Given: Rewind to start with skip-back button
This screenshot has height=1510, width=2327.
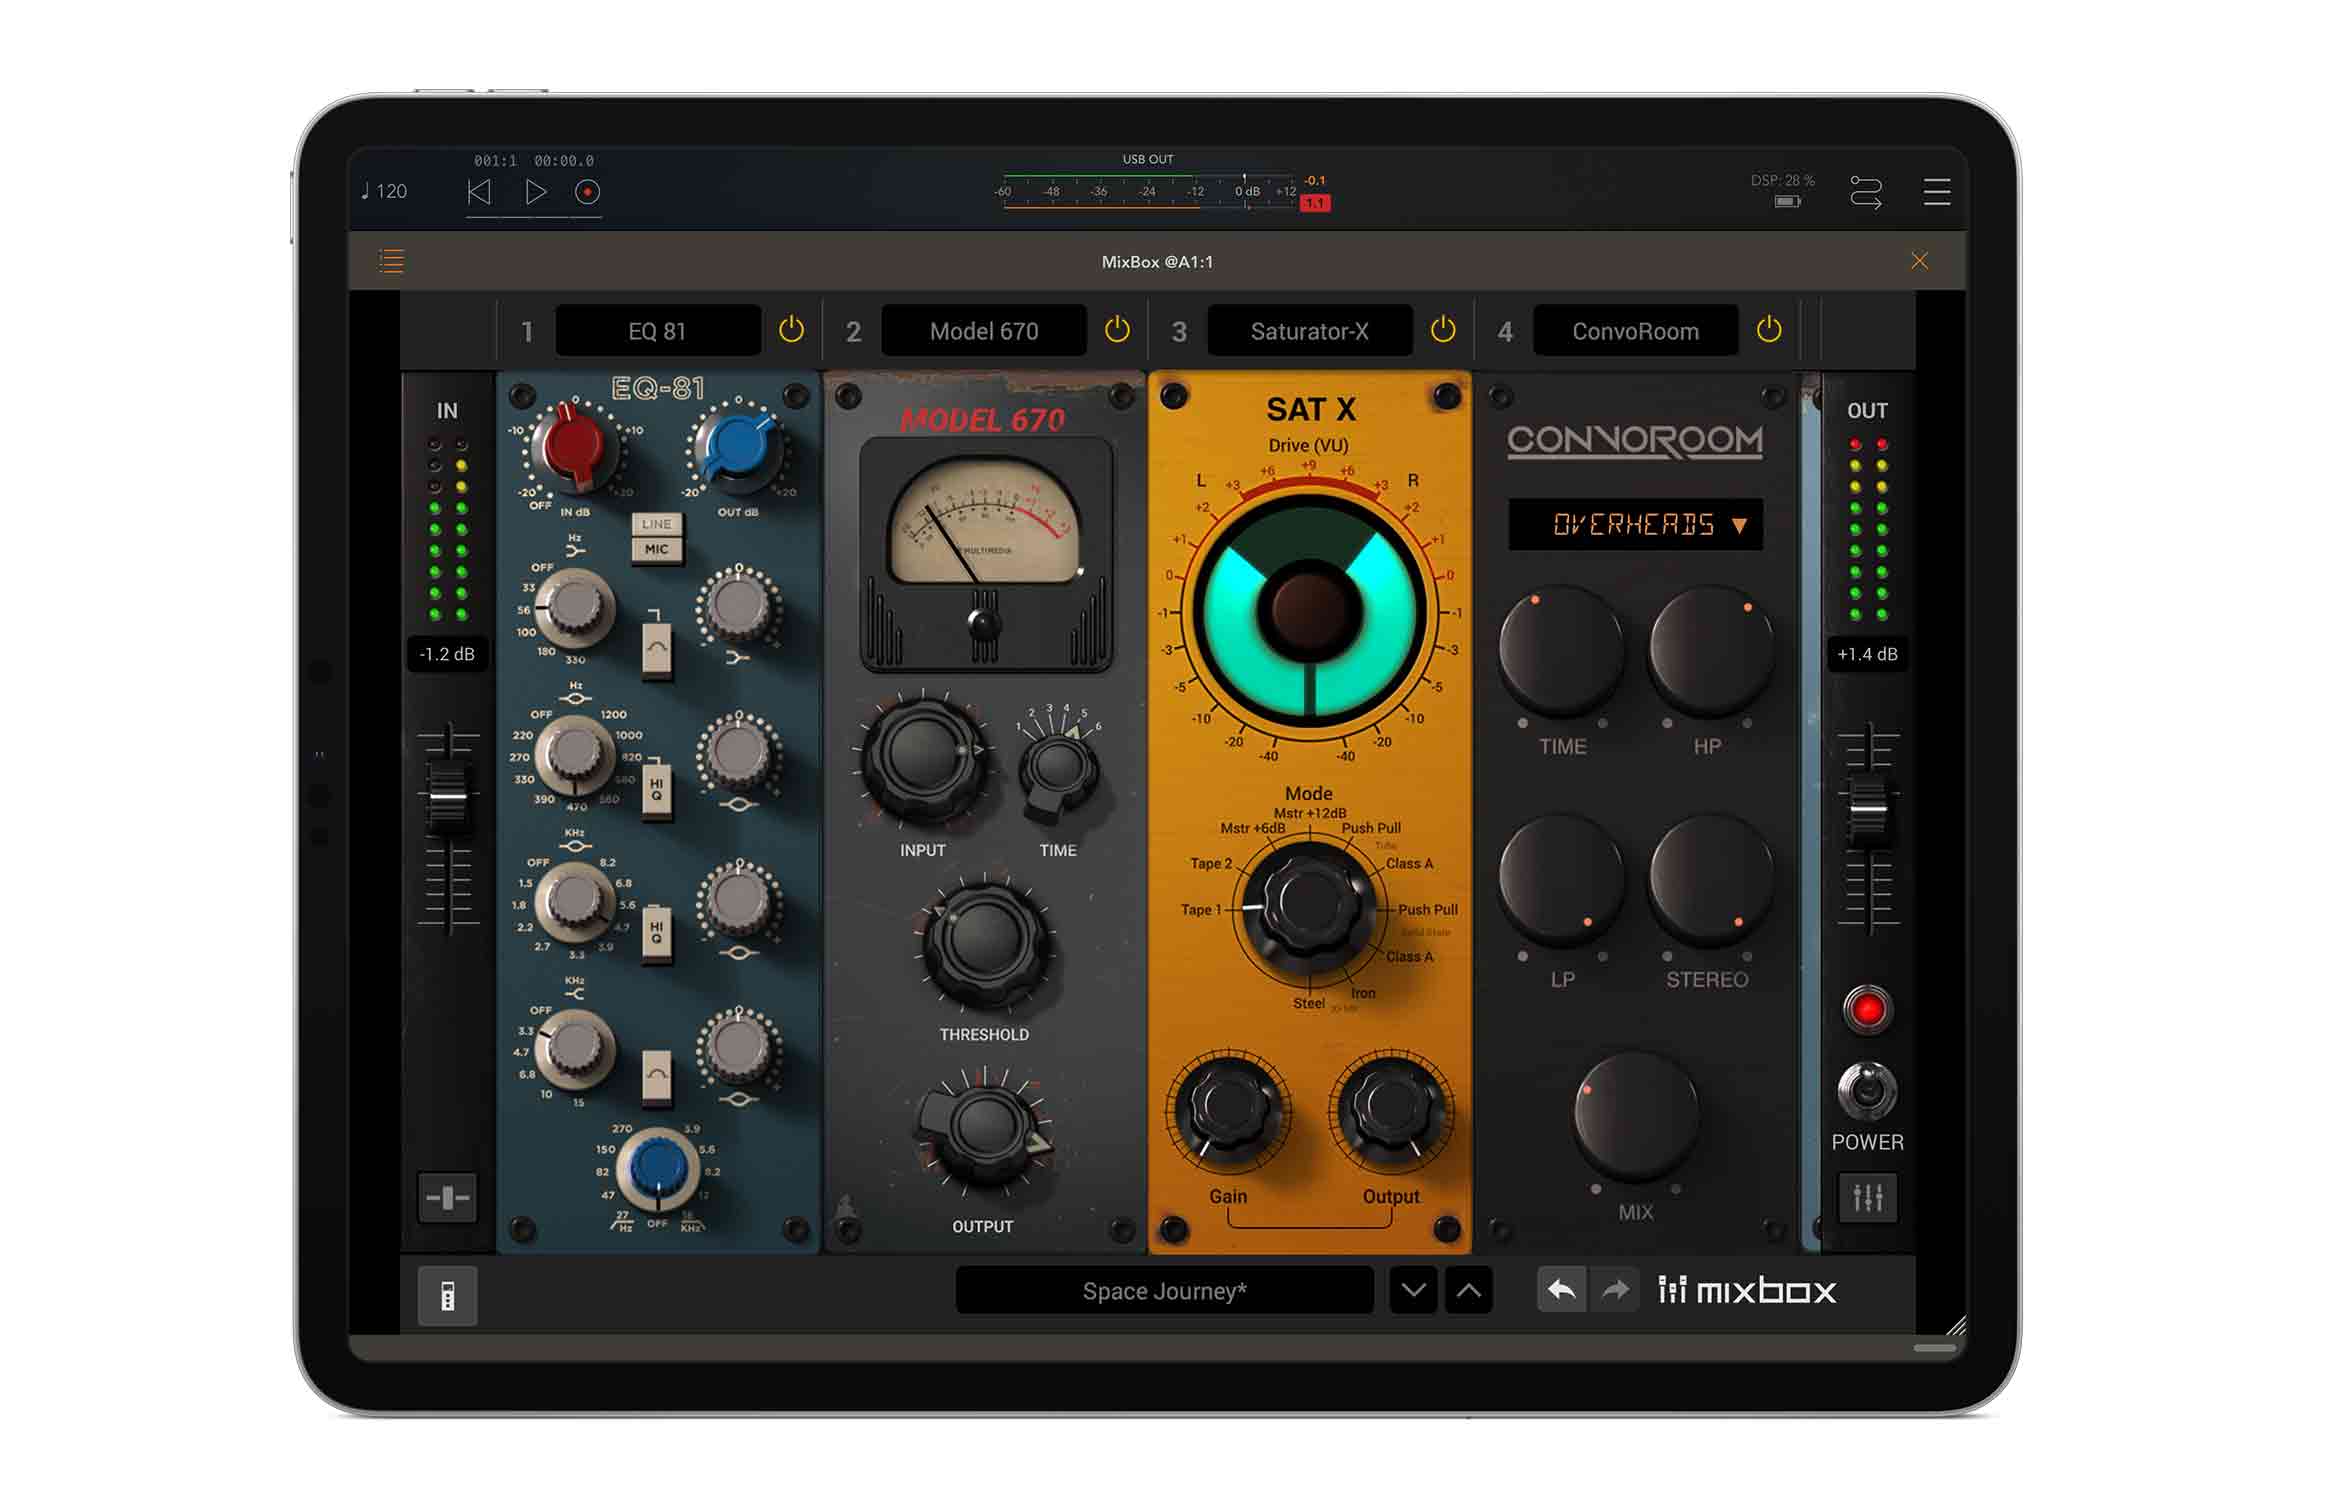Looking at the screenshot, I should (x=479, y=191).
